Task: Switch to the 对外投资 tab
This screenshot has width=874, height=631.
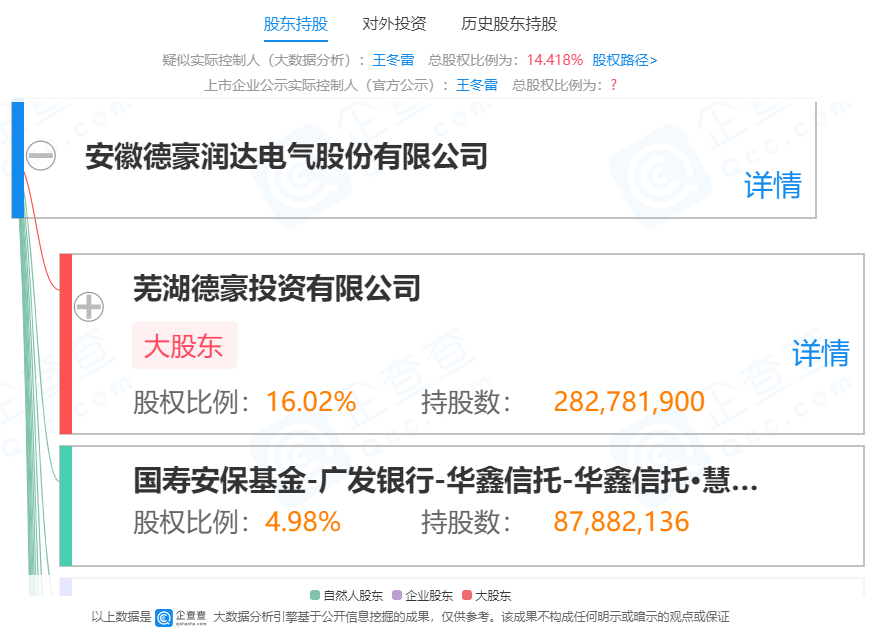Action: [395, 23]
